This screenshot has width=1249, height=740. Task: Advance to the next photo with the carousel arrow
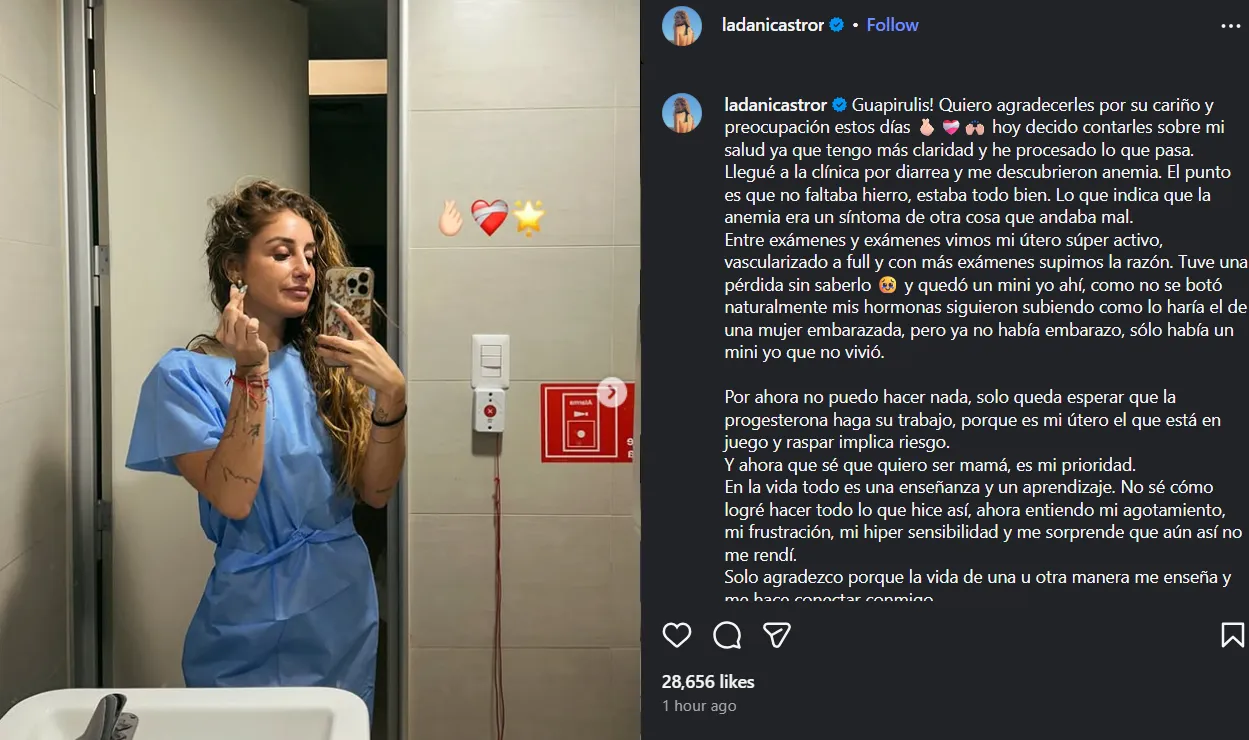612,392
